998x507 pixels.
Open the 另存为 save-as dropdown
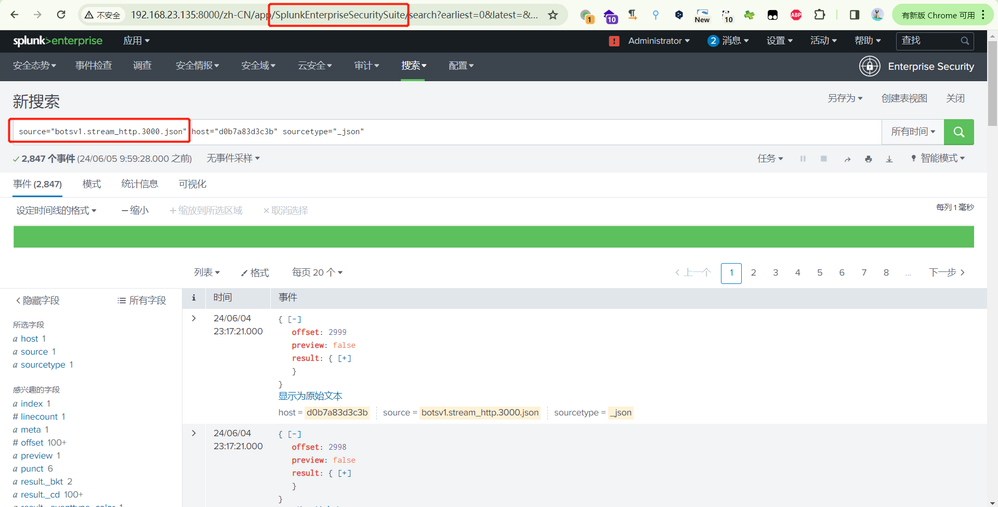point(845,99)
